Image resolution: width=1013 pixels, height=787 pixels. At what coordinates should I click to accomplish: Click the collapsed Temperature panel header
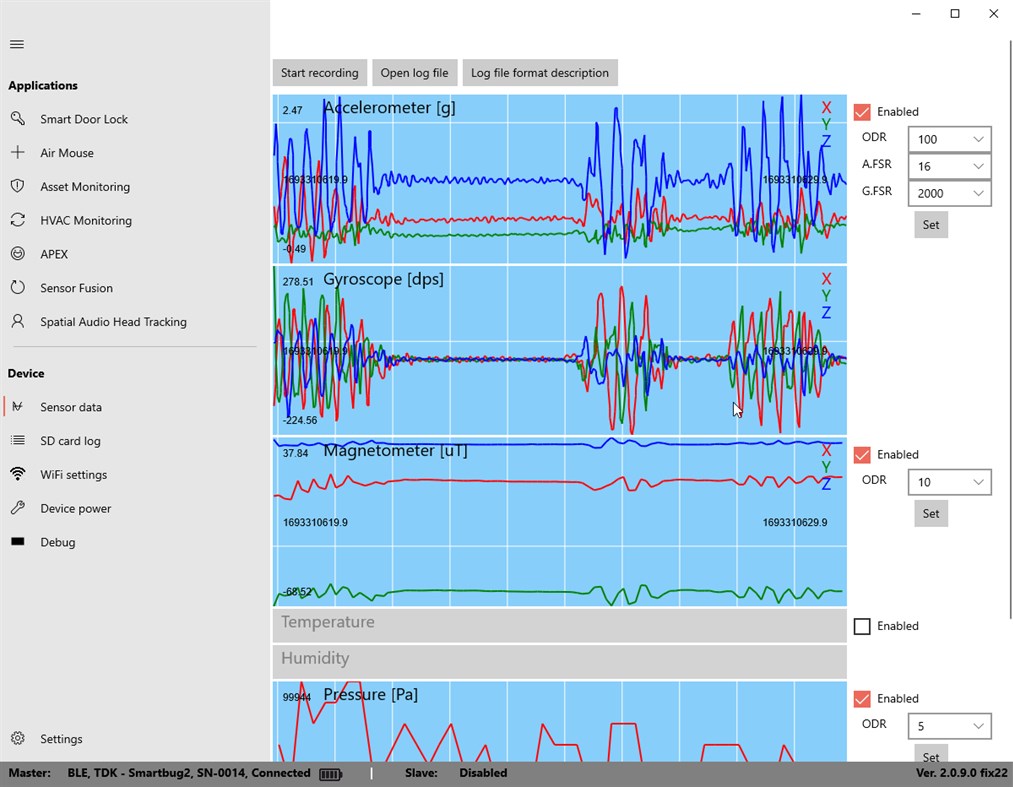(559, 625)
